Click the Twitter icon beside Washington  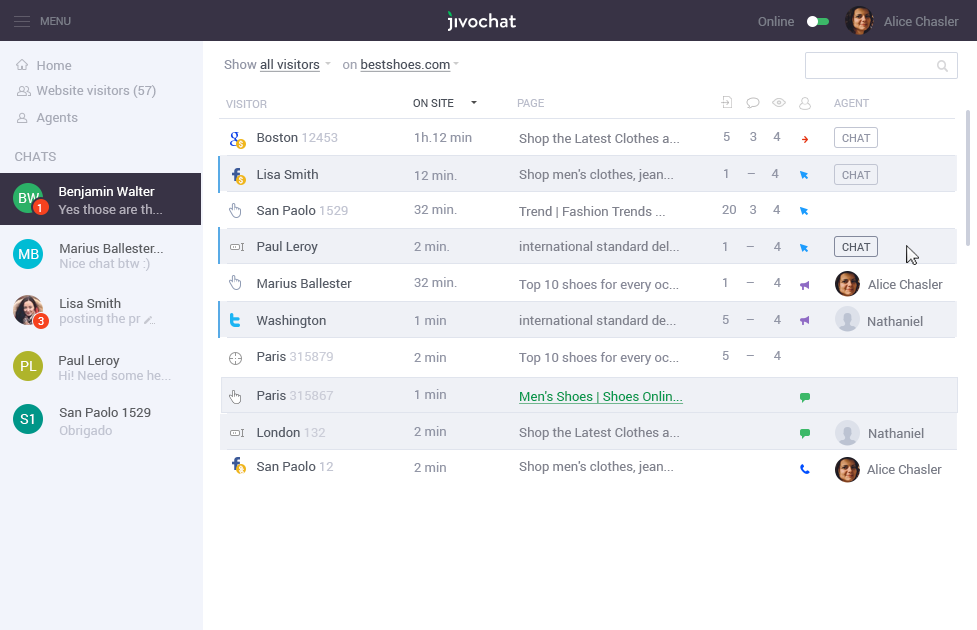236,320
